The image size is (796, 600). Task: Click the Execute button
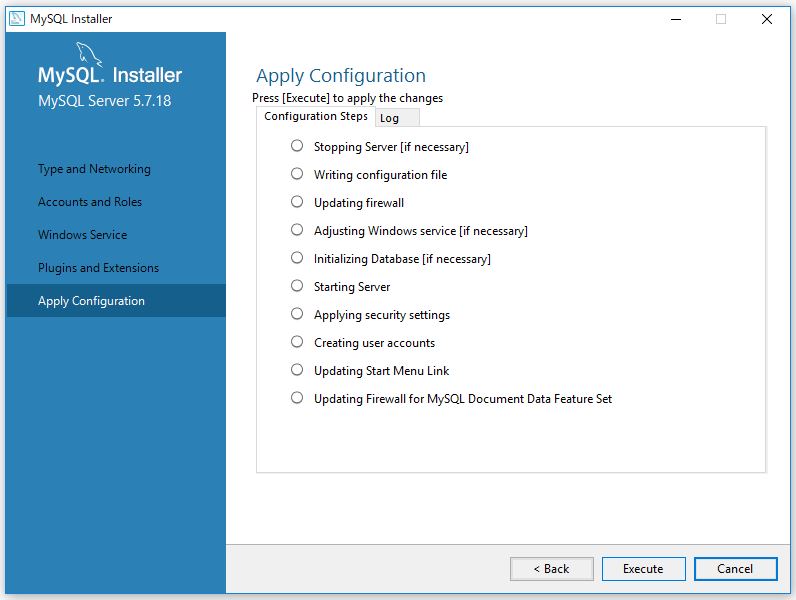point(643,569)
